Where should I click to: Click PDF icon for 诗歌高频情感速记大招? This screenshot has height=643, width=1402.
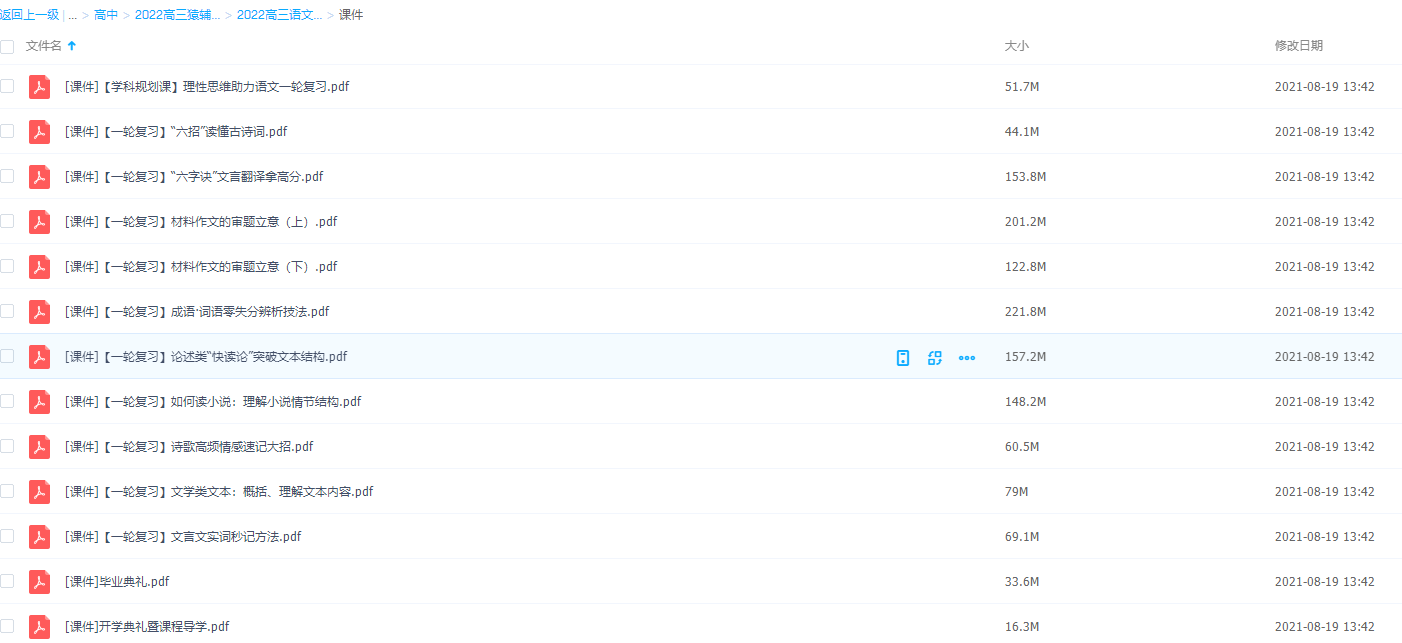click(x=39, y=447)
